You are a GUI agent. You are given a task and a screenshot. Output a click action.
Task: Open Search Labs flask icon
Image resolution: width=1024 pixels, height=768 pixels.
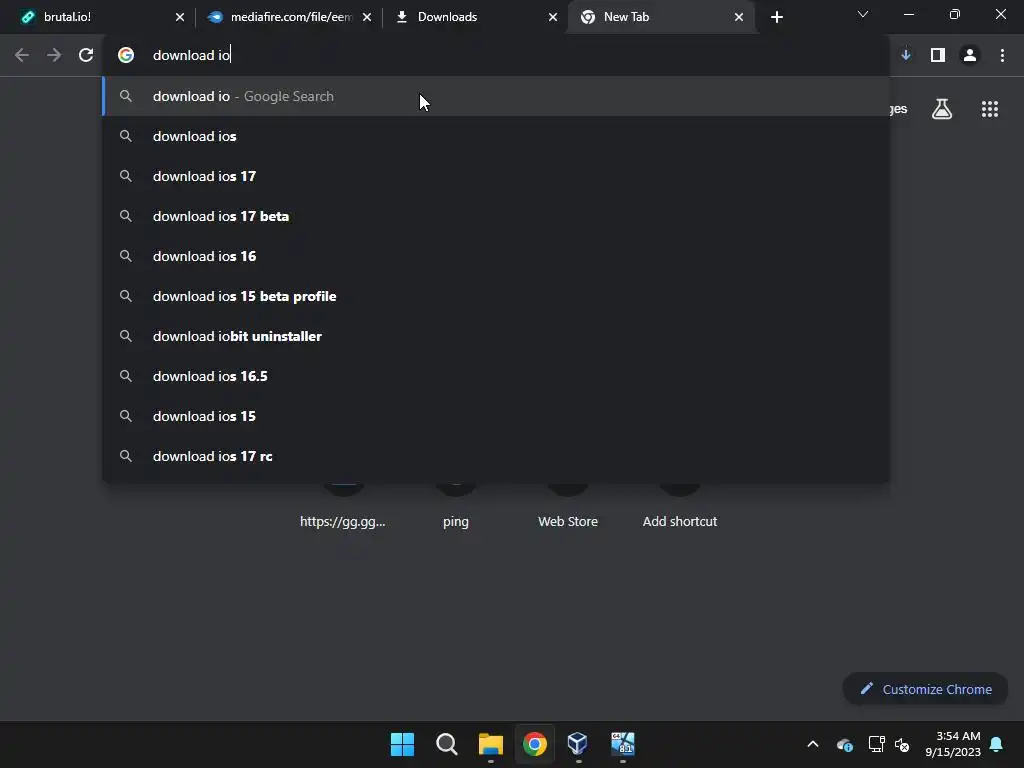[x=942, y=109]
